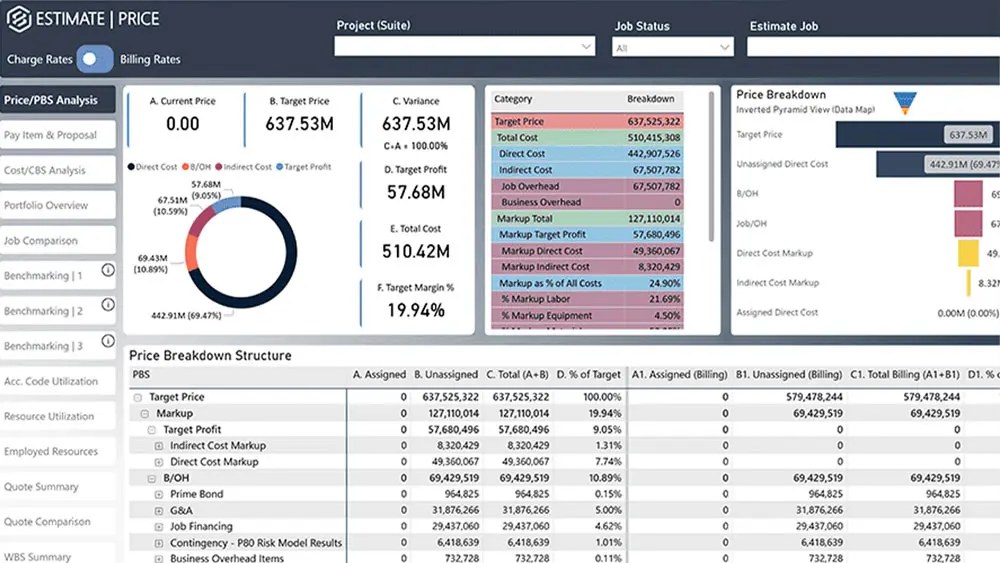Image resolution: width=1000 pixels, height=563 pixels.
Task: Click the 'B1. Unassigned (Billing)' column header
Action: (x=789, y=375)
